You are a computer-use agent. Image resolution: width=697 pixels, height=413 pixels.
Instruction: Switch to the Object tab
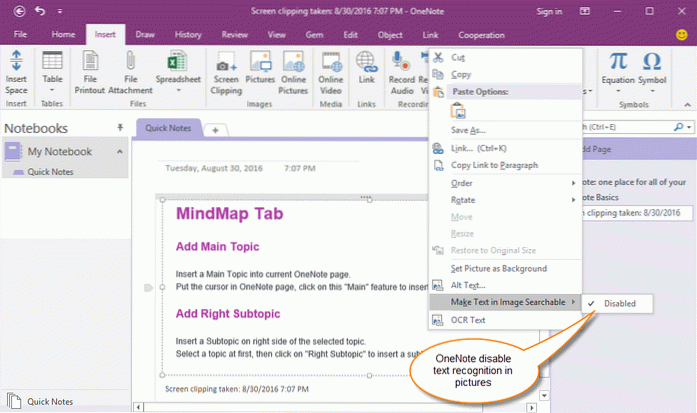(390, 34)
